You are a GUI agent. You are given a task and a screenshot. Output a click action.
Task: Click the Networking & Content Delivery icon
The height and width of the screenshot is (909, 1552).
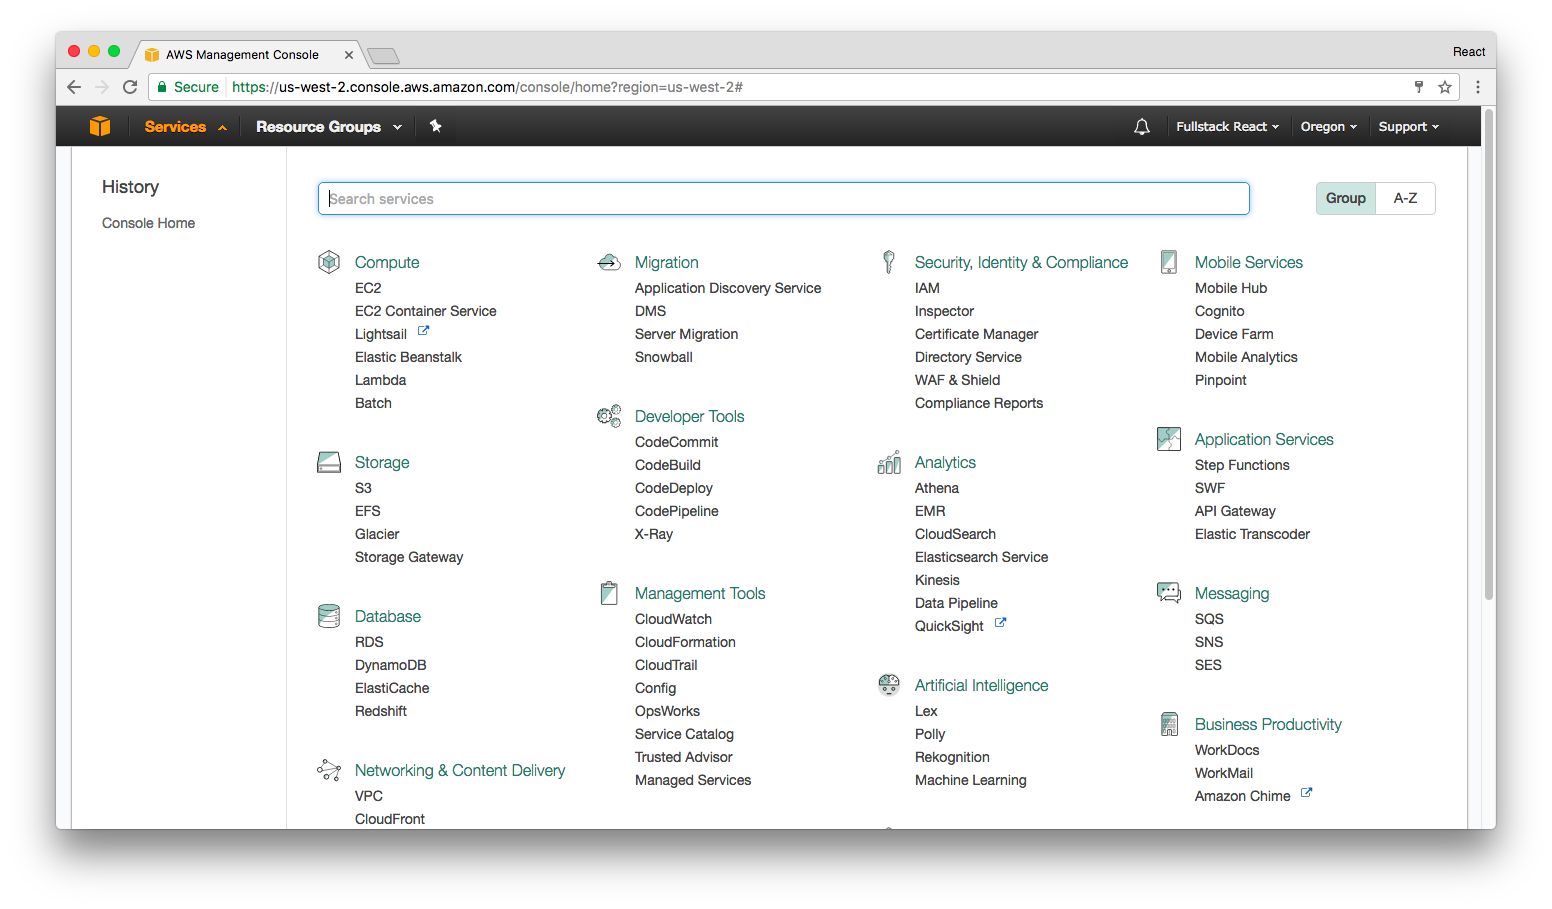[x=329, y=770]
